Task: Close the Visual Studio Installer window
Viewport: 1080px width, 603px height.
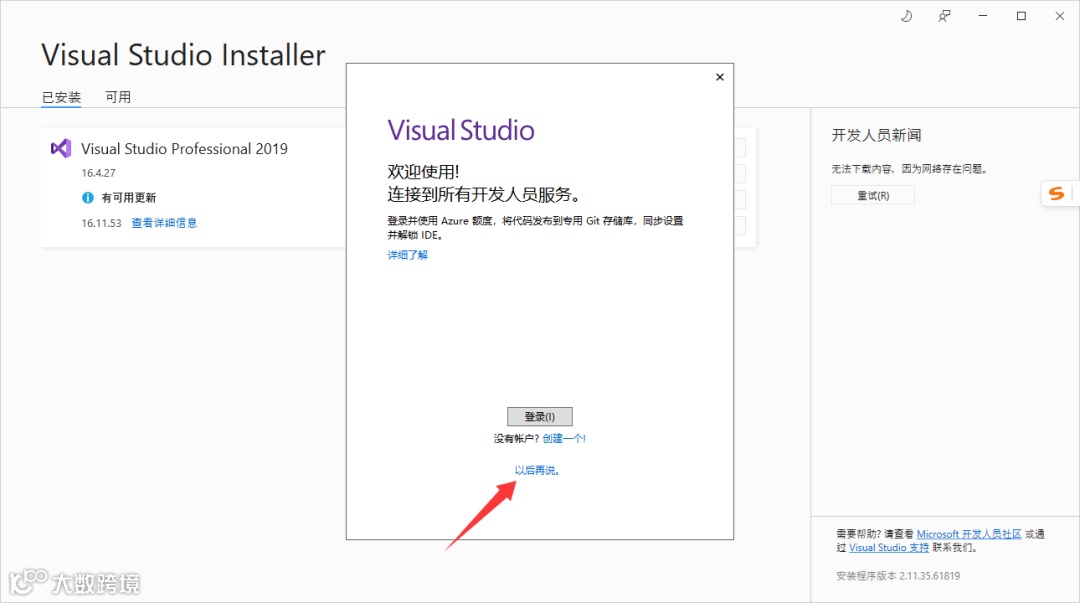Action: pos(1059,16)
